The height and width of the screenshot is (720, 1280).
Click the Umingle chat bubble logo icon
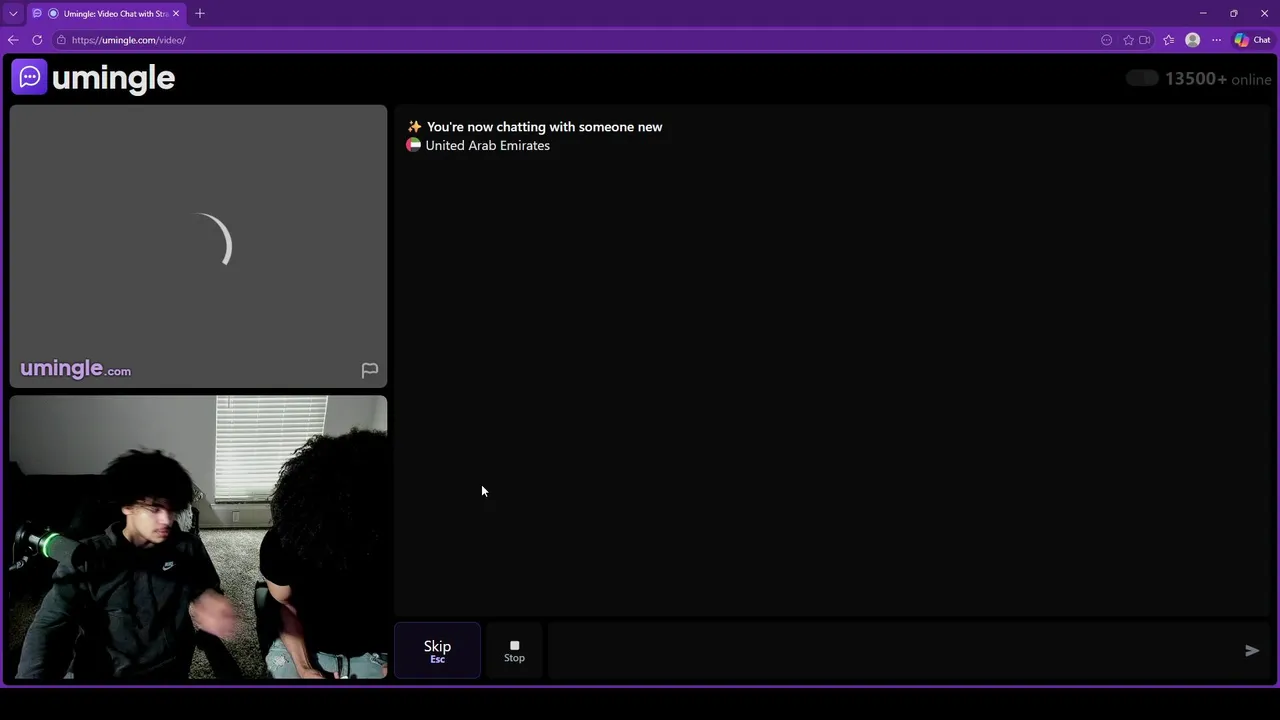(29, 77)
